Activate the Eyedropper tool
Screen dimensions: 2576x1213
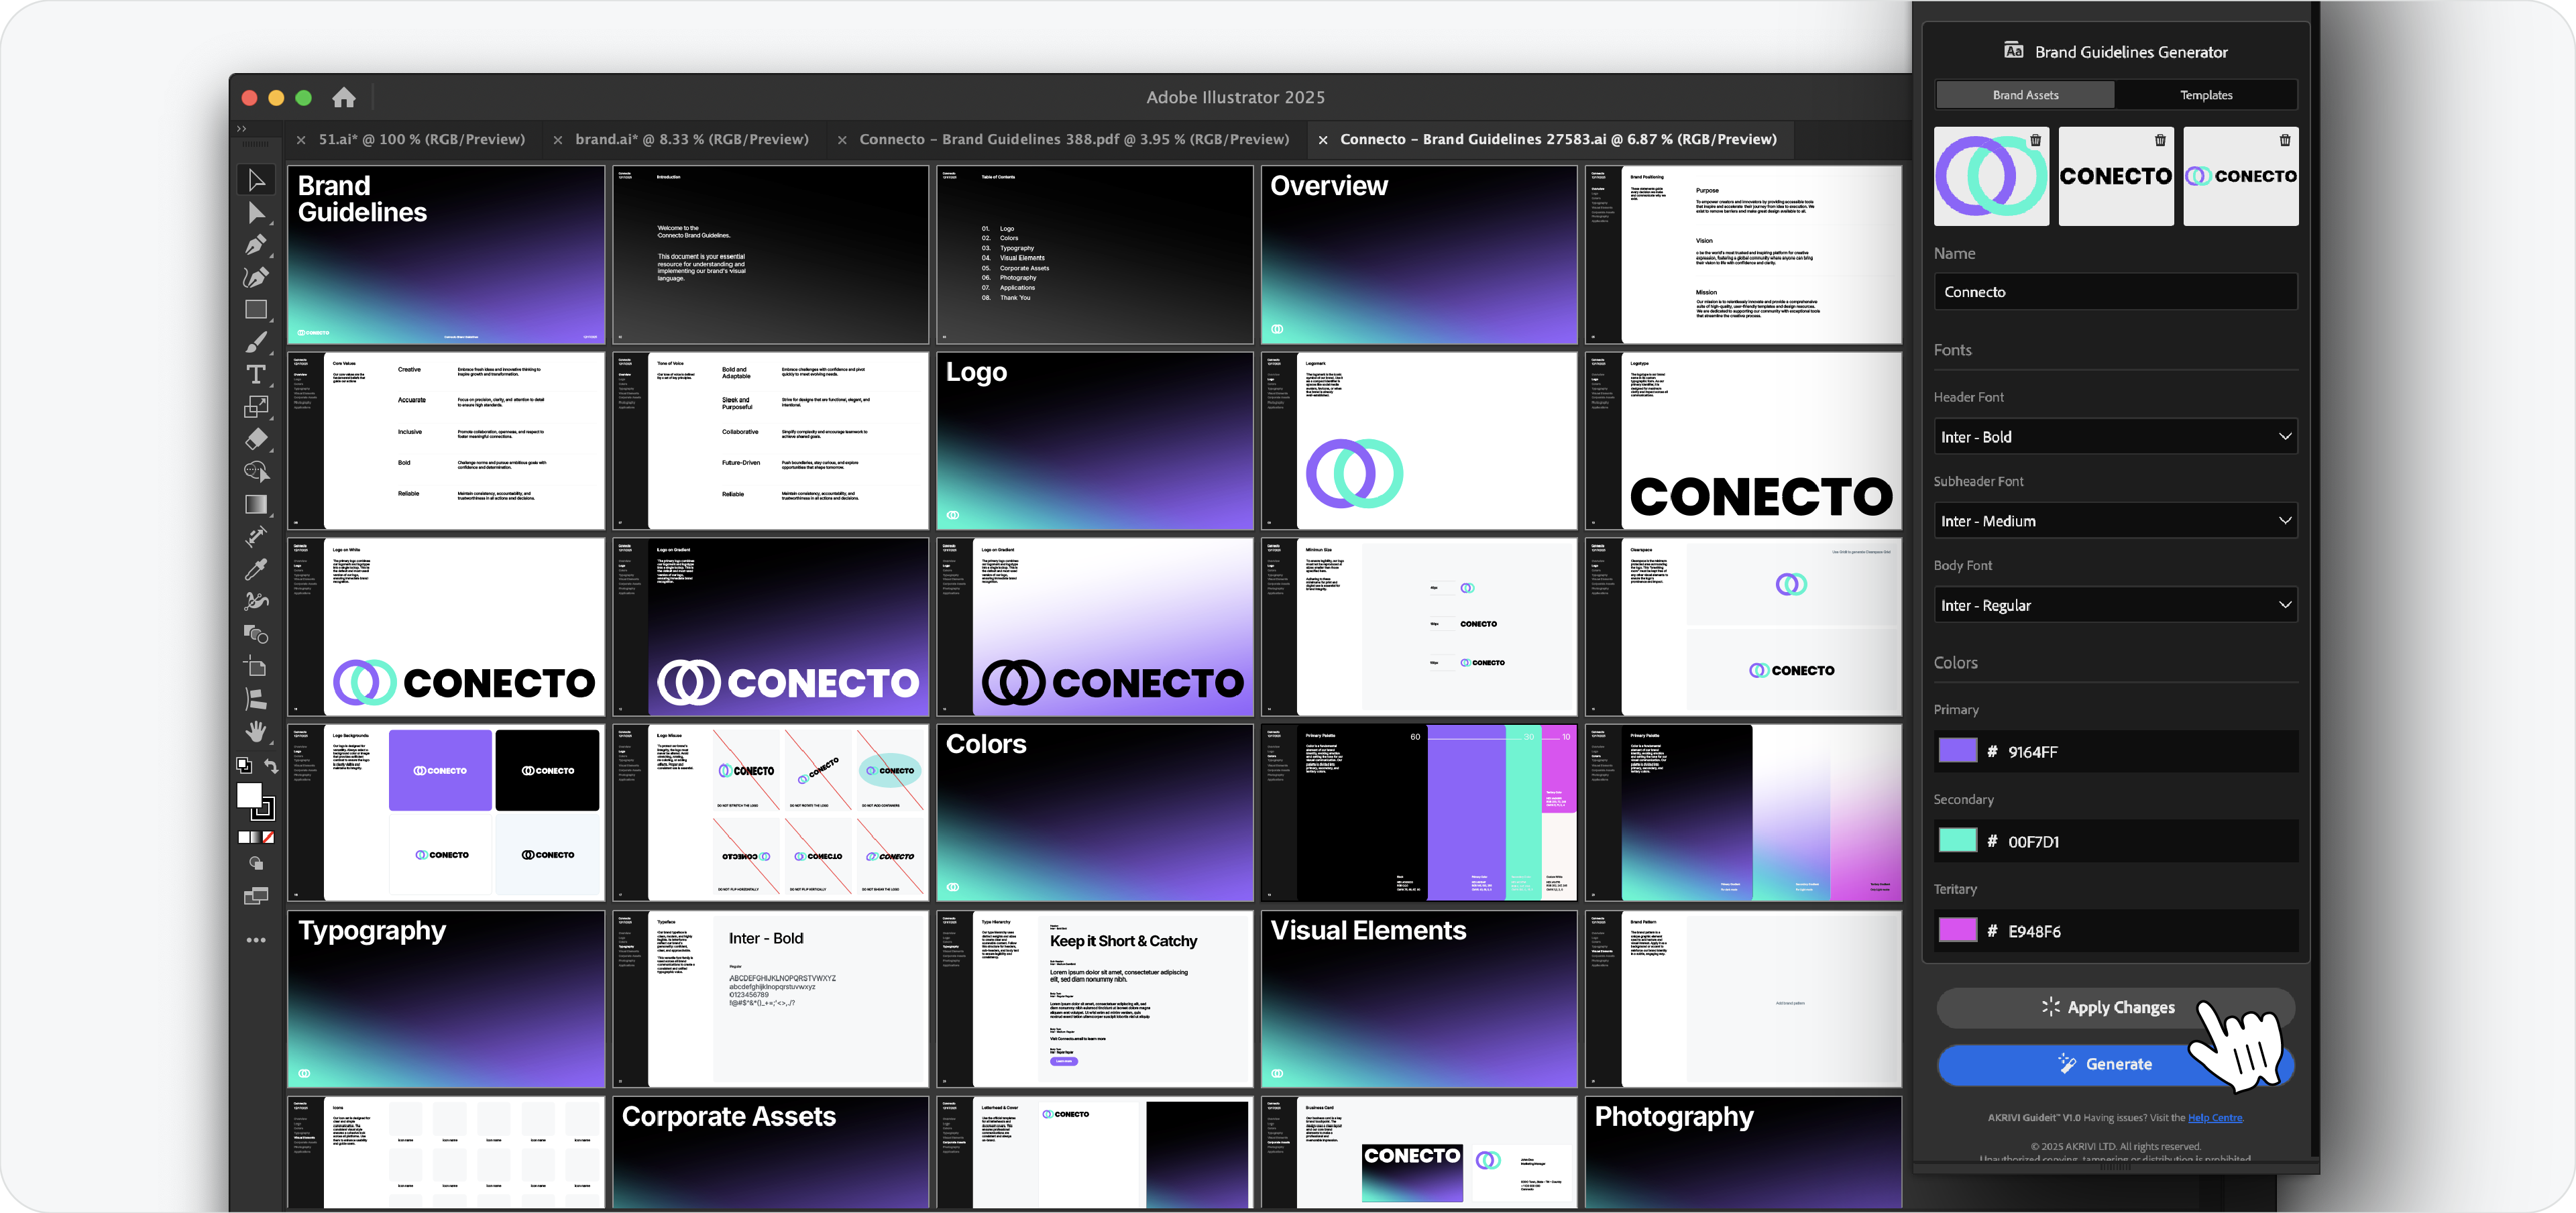[x=256, y=569]
